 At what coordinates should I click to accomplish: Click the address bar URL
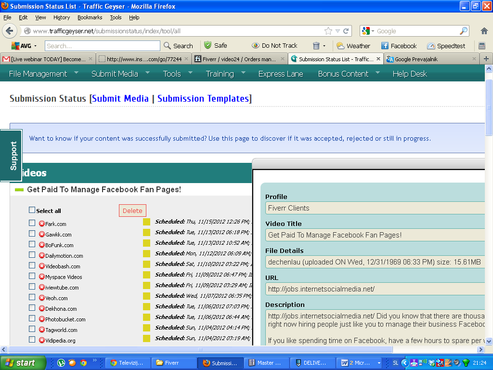107,31
